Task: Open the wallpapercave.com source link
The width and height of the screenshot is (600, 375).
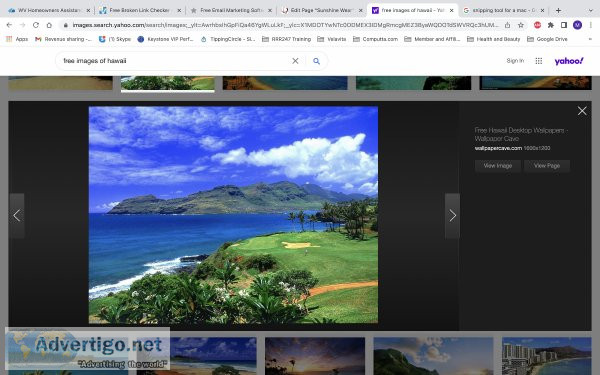Action: (498, 148)
